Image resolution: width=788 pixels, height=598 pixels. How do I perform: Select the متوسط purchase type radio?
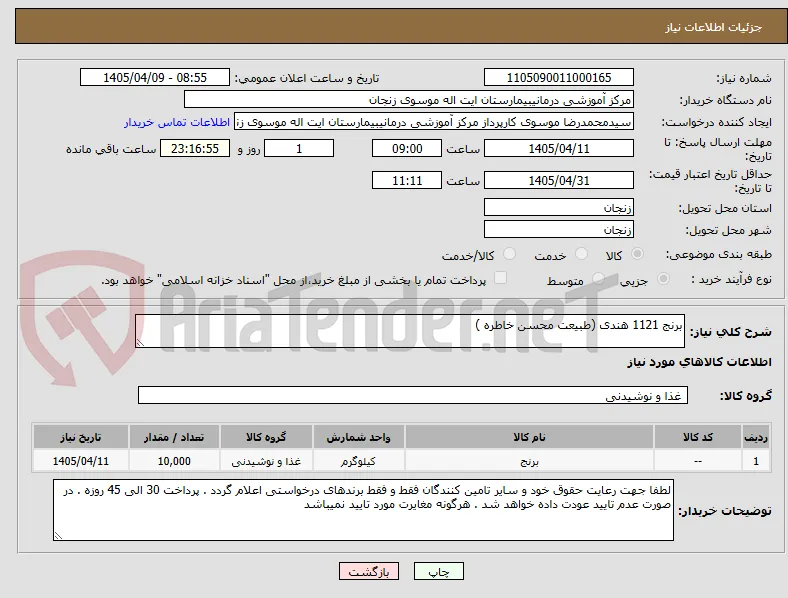tap(598, 278)
